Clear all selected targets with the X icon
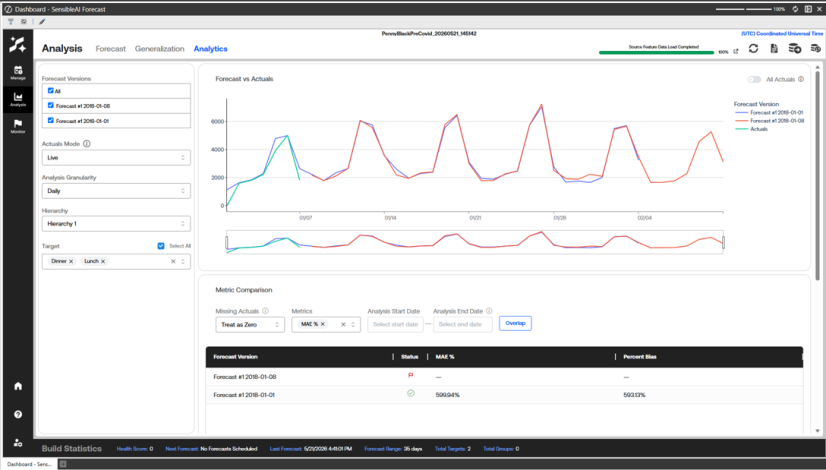Image resolution: width=826 pixels, height=470 pixels. (x=173, y=261)
